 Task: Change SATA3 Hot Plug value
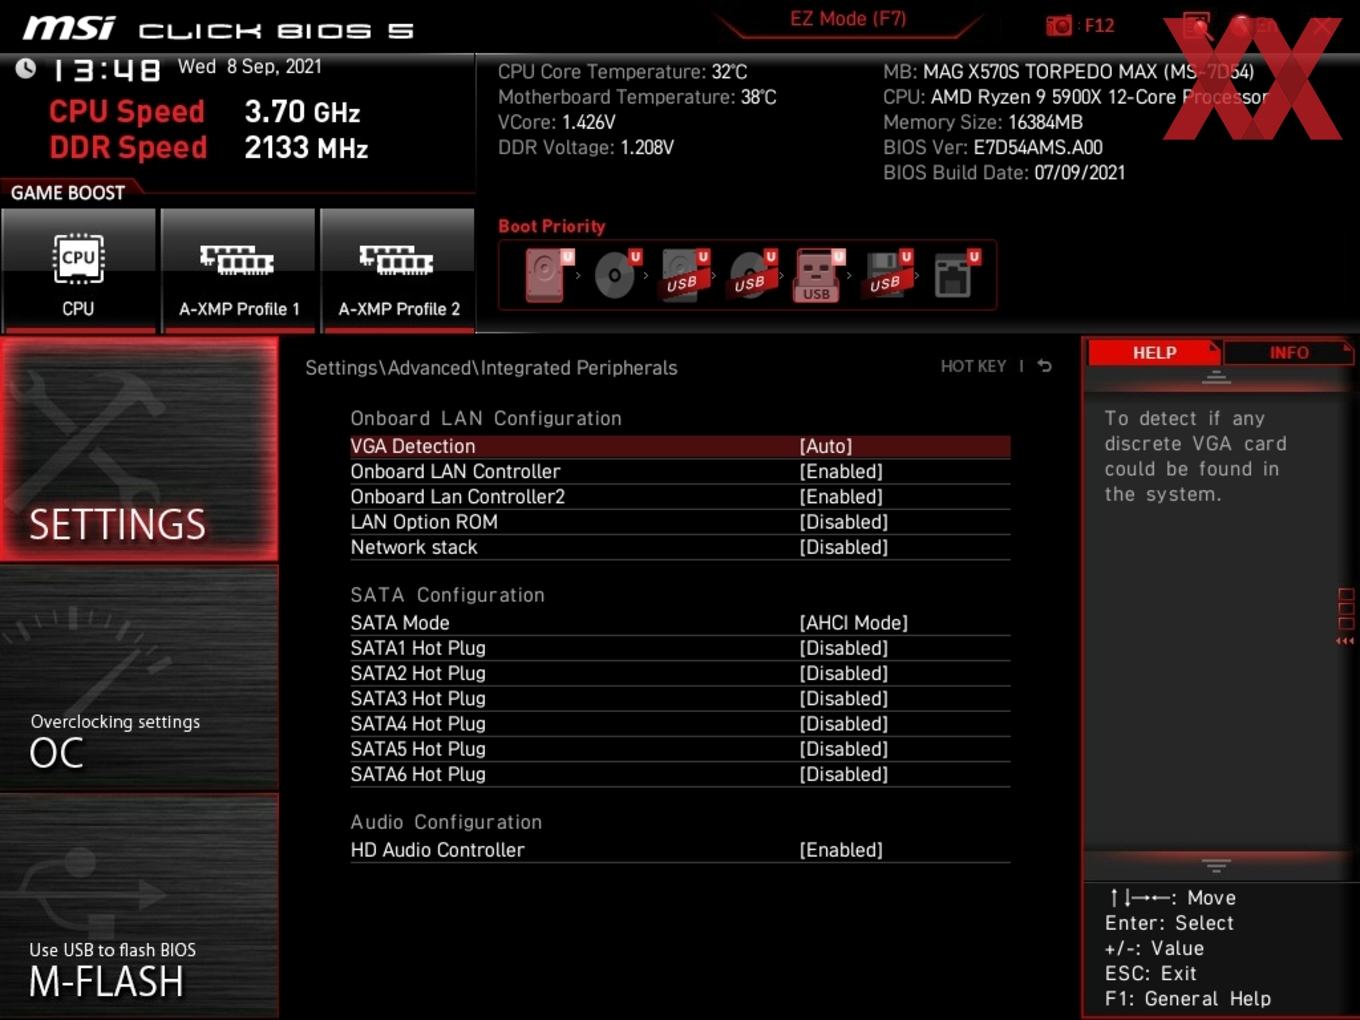(x=680, y=698)
